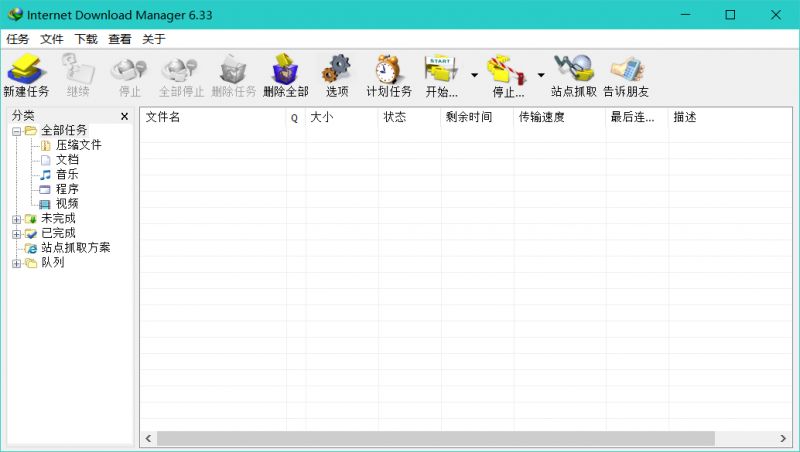This screenshot has height=452, width=800.
Task: Collapse the 全部任务 tree node
Action: [16, 131]
